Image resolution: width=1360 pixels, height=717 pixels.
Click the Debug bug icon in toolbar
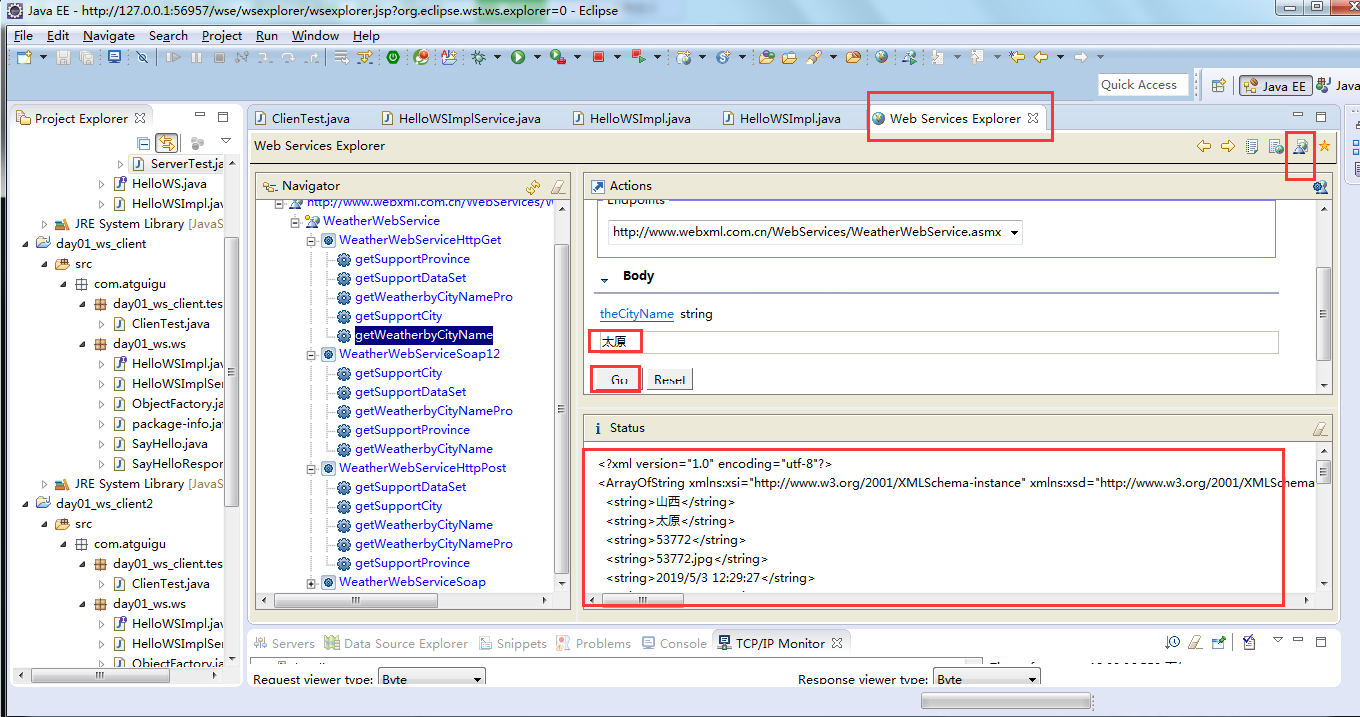tap(479, 57)
